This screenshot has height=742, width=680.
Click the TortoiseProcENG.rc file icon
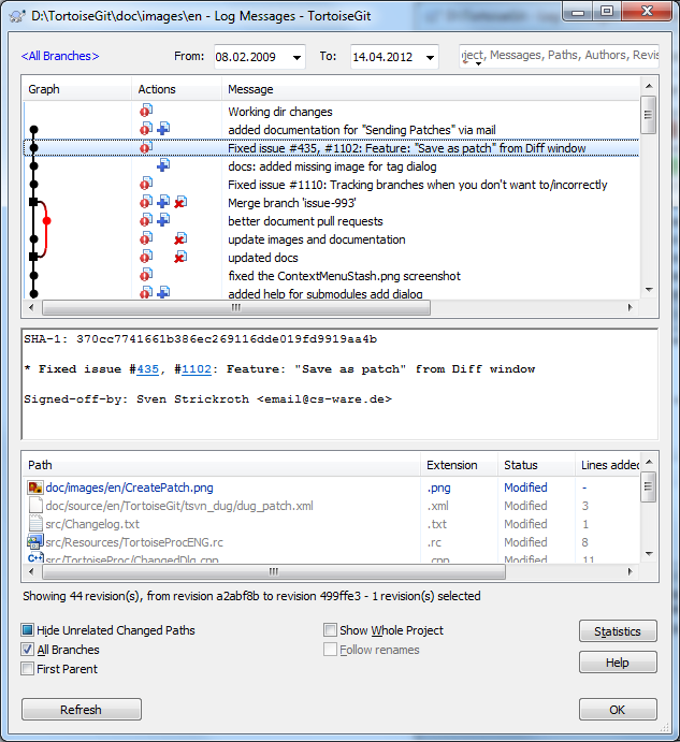click(x=35, y=542)
